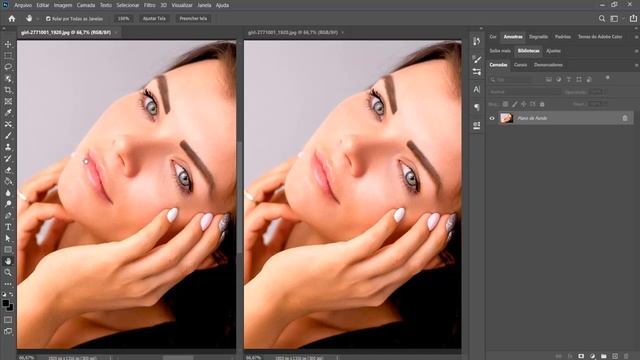Open the Camadas panel options menu

636,65
